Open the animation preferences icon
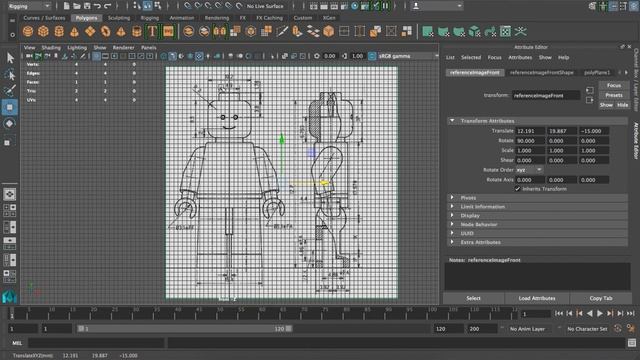Viewport: 640px width, 360px height. point(631,329)
